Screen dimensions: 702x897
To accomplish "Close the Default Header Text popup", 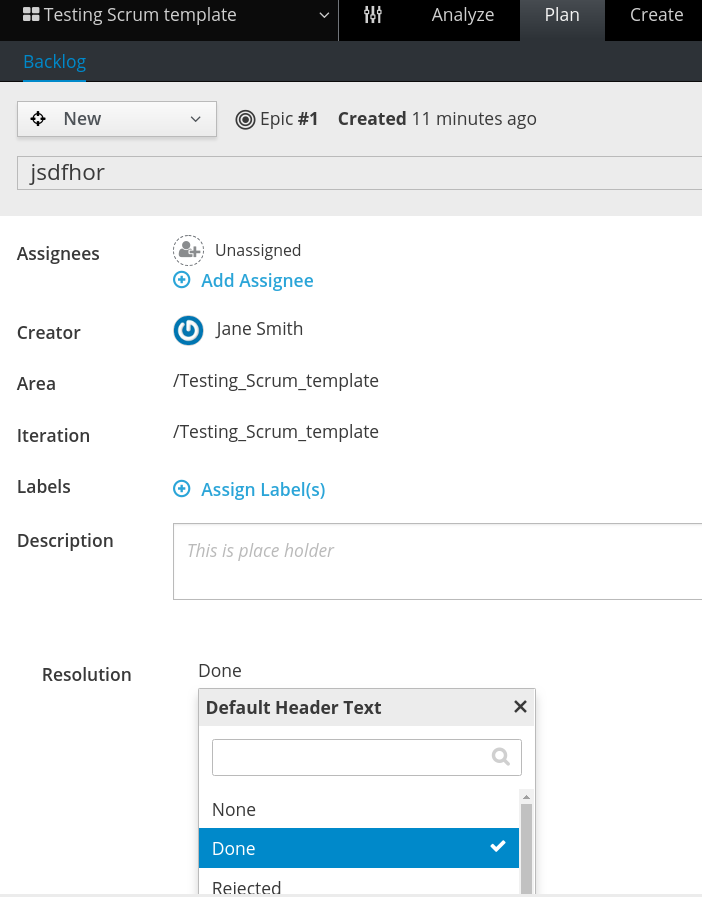I will pyautogui.click(x=520, y=706).
